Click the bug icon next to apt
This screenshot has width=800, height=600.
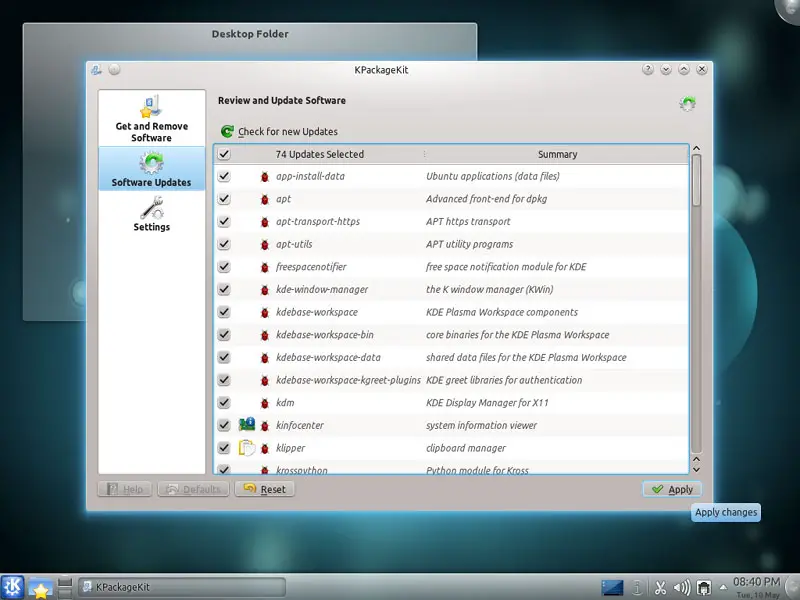pos(264,199)
